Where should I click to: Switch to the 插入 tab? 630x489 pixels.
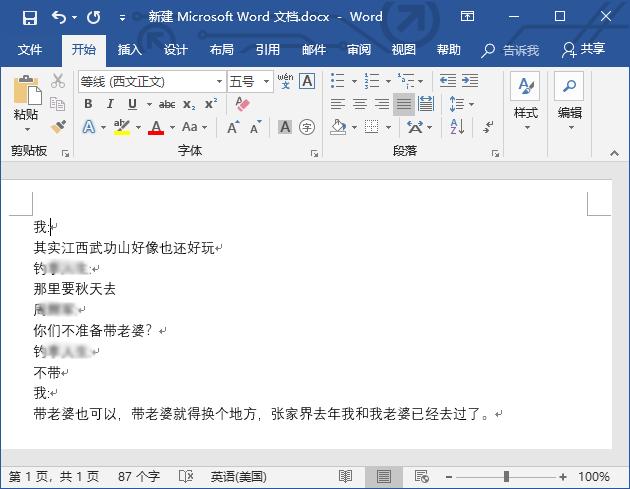129,50
